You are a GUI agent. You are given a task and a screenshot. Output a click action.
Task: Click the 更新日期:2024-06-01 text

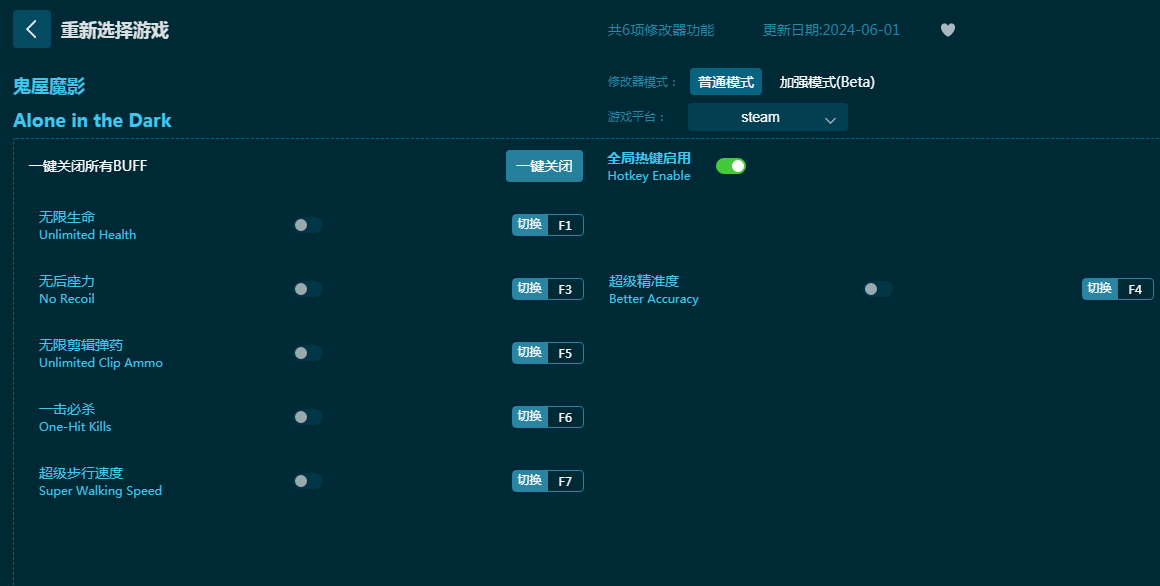tap(832, 30)
